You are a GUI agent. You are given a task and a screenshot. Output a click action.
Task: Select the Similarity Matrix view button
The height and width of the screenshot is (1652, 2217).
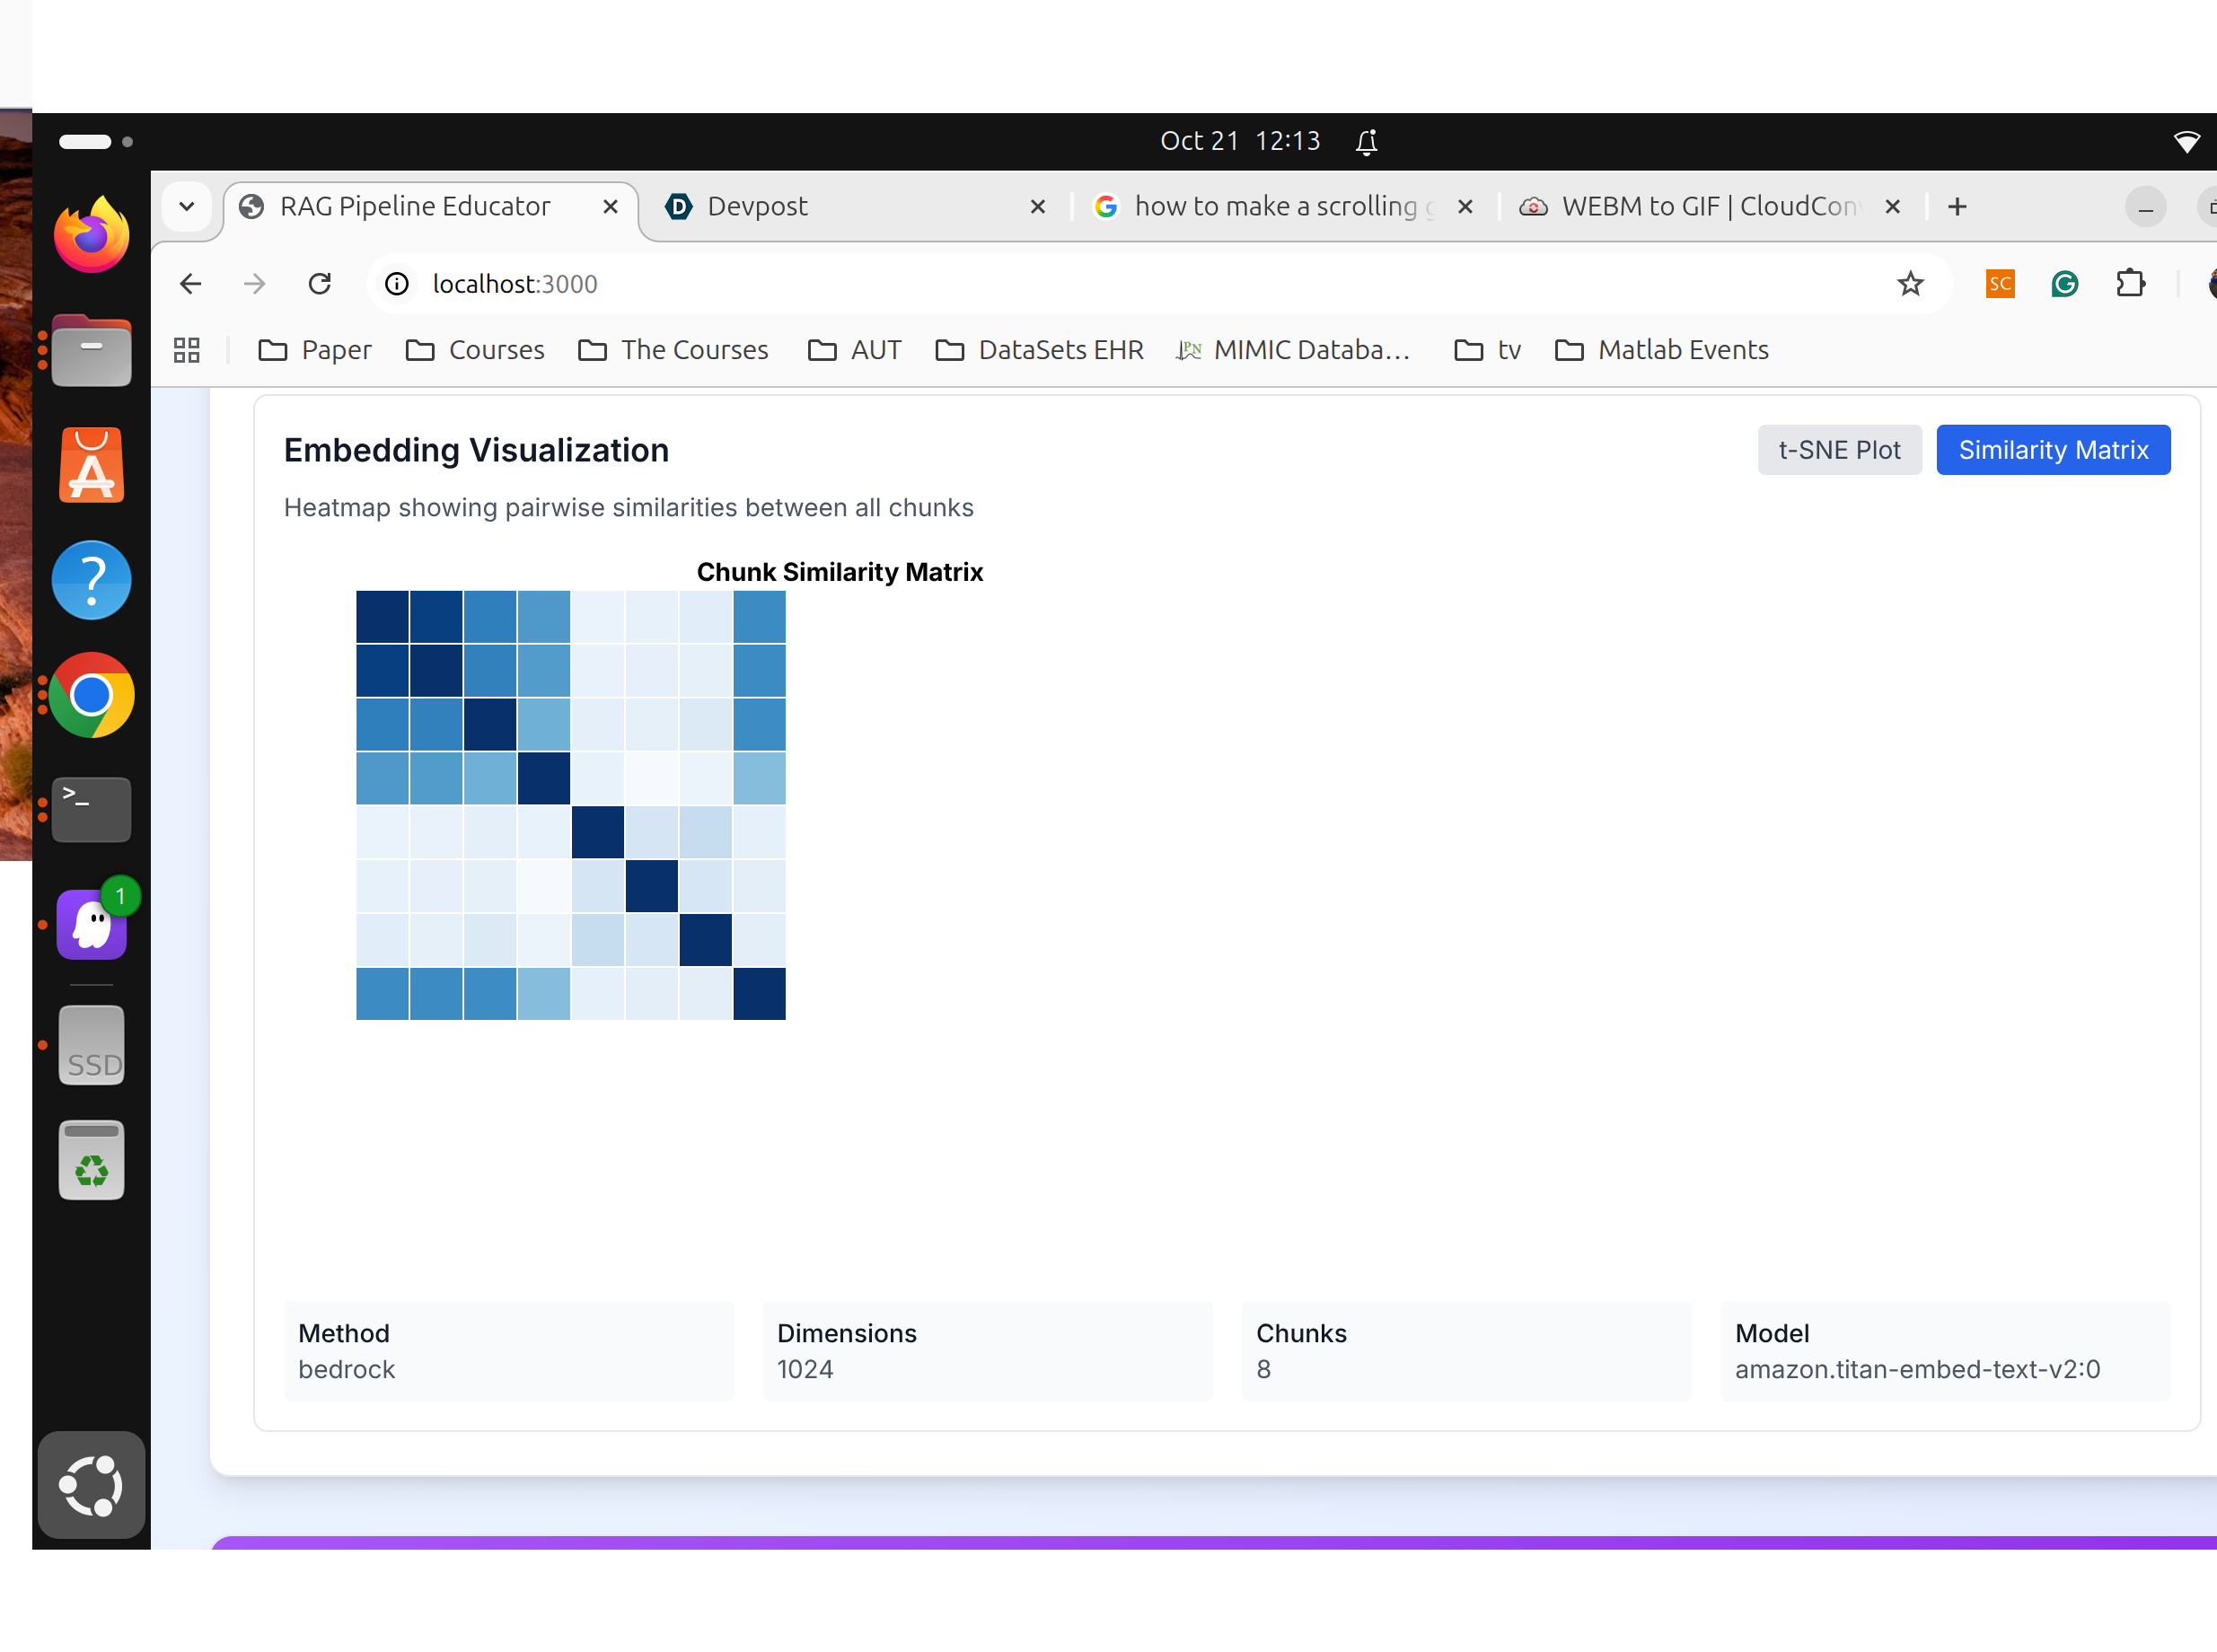tap(2052, 450)
